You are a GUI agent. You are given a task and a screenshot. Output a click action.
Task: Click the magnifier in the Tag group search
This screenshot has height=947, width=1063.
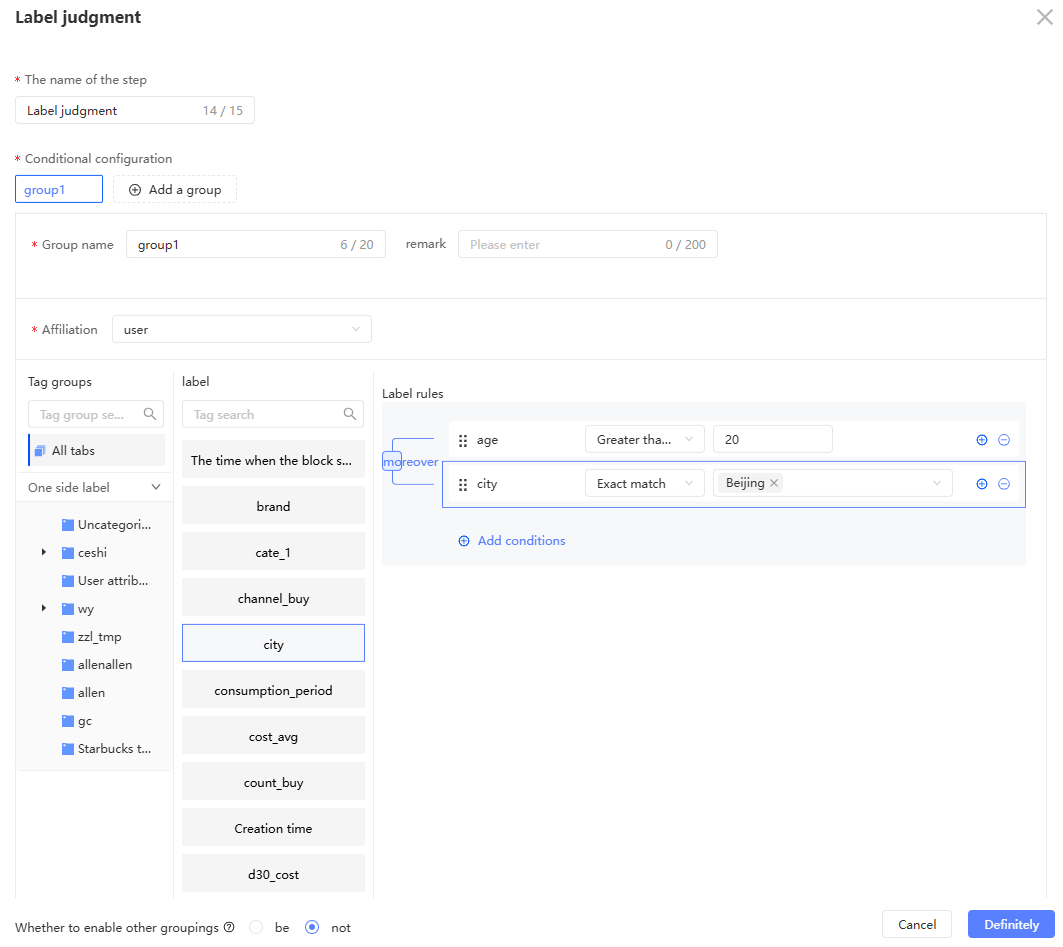click(150, 414)
